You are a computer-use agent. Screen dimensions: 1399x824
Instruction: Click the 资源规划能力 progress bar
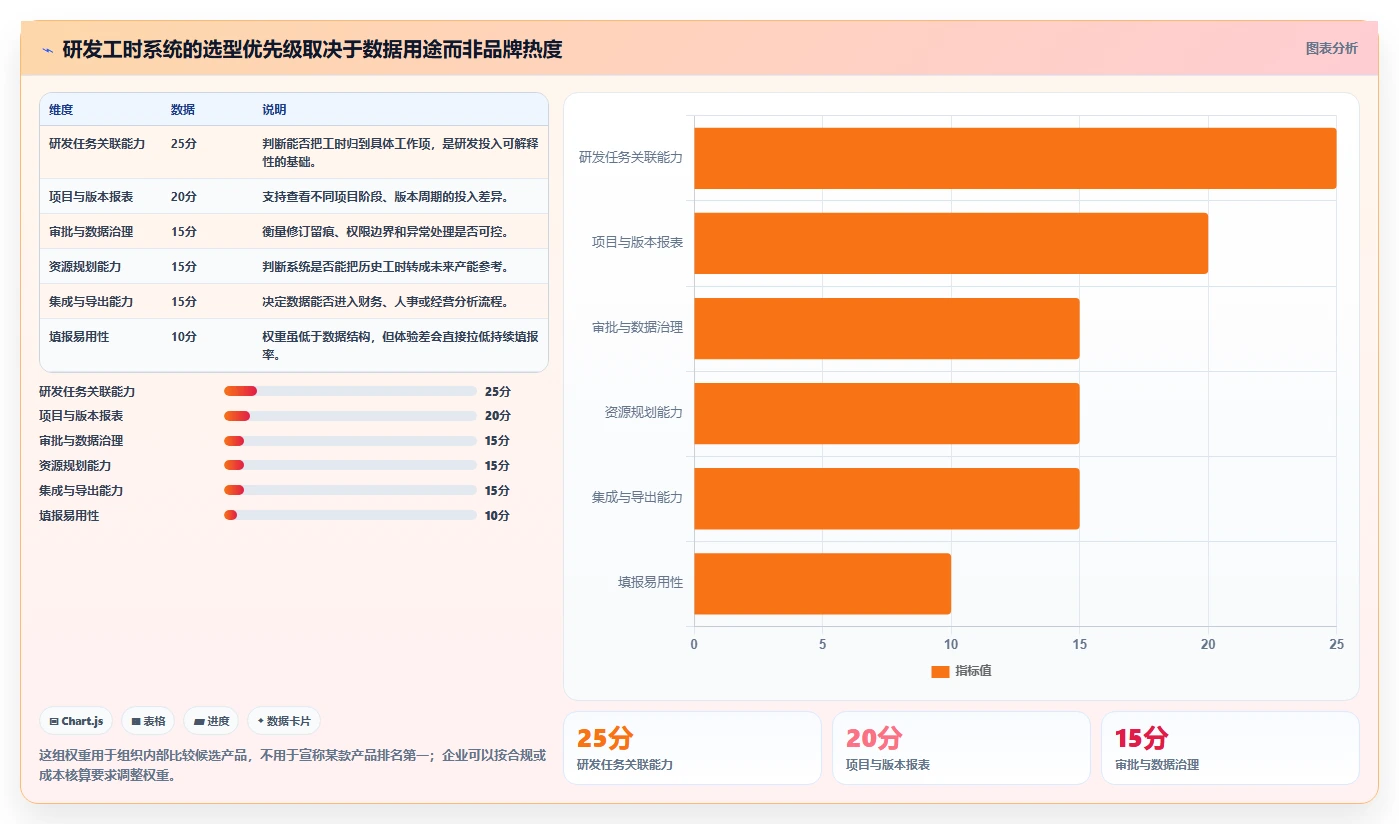pos(350,465)
